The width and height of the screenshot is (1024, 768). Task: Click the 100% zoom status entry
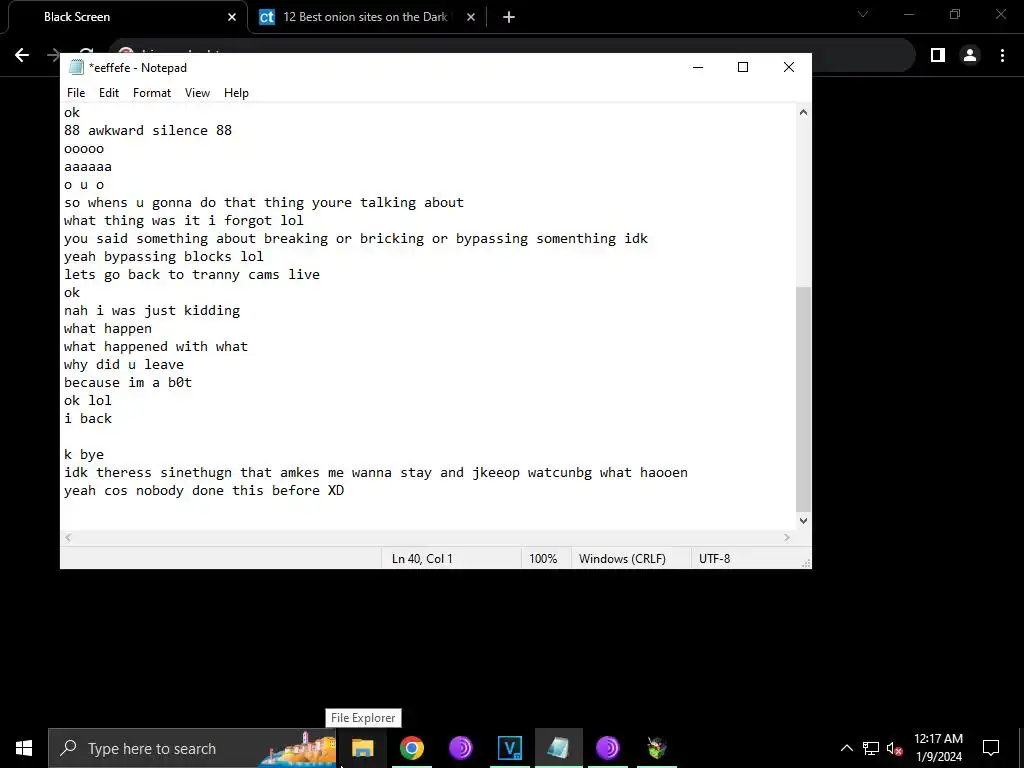click(x=543, y=558)
